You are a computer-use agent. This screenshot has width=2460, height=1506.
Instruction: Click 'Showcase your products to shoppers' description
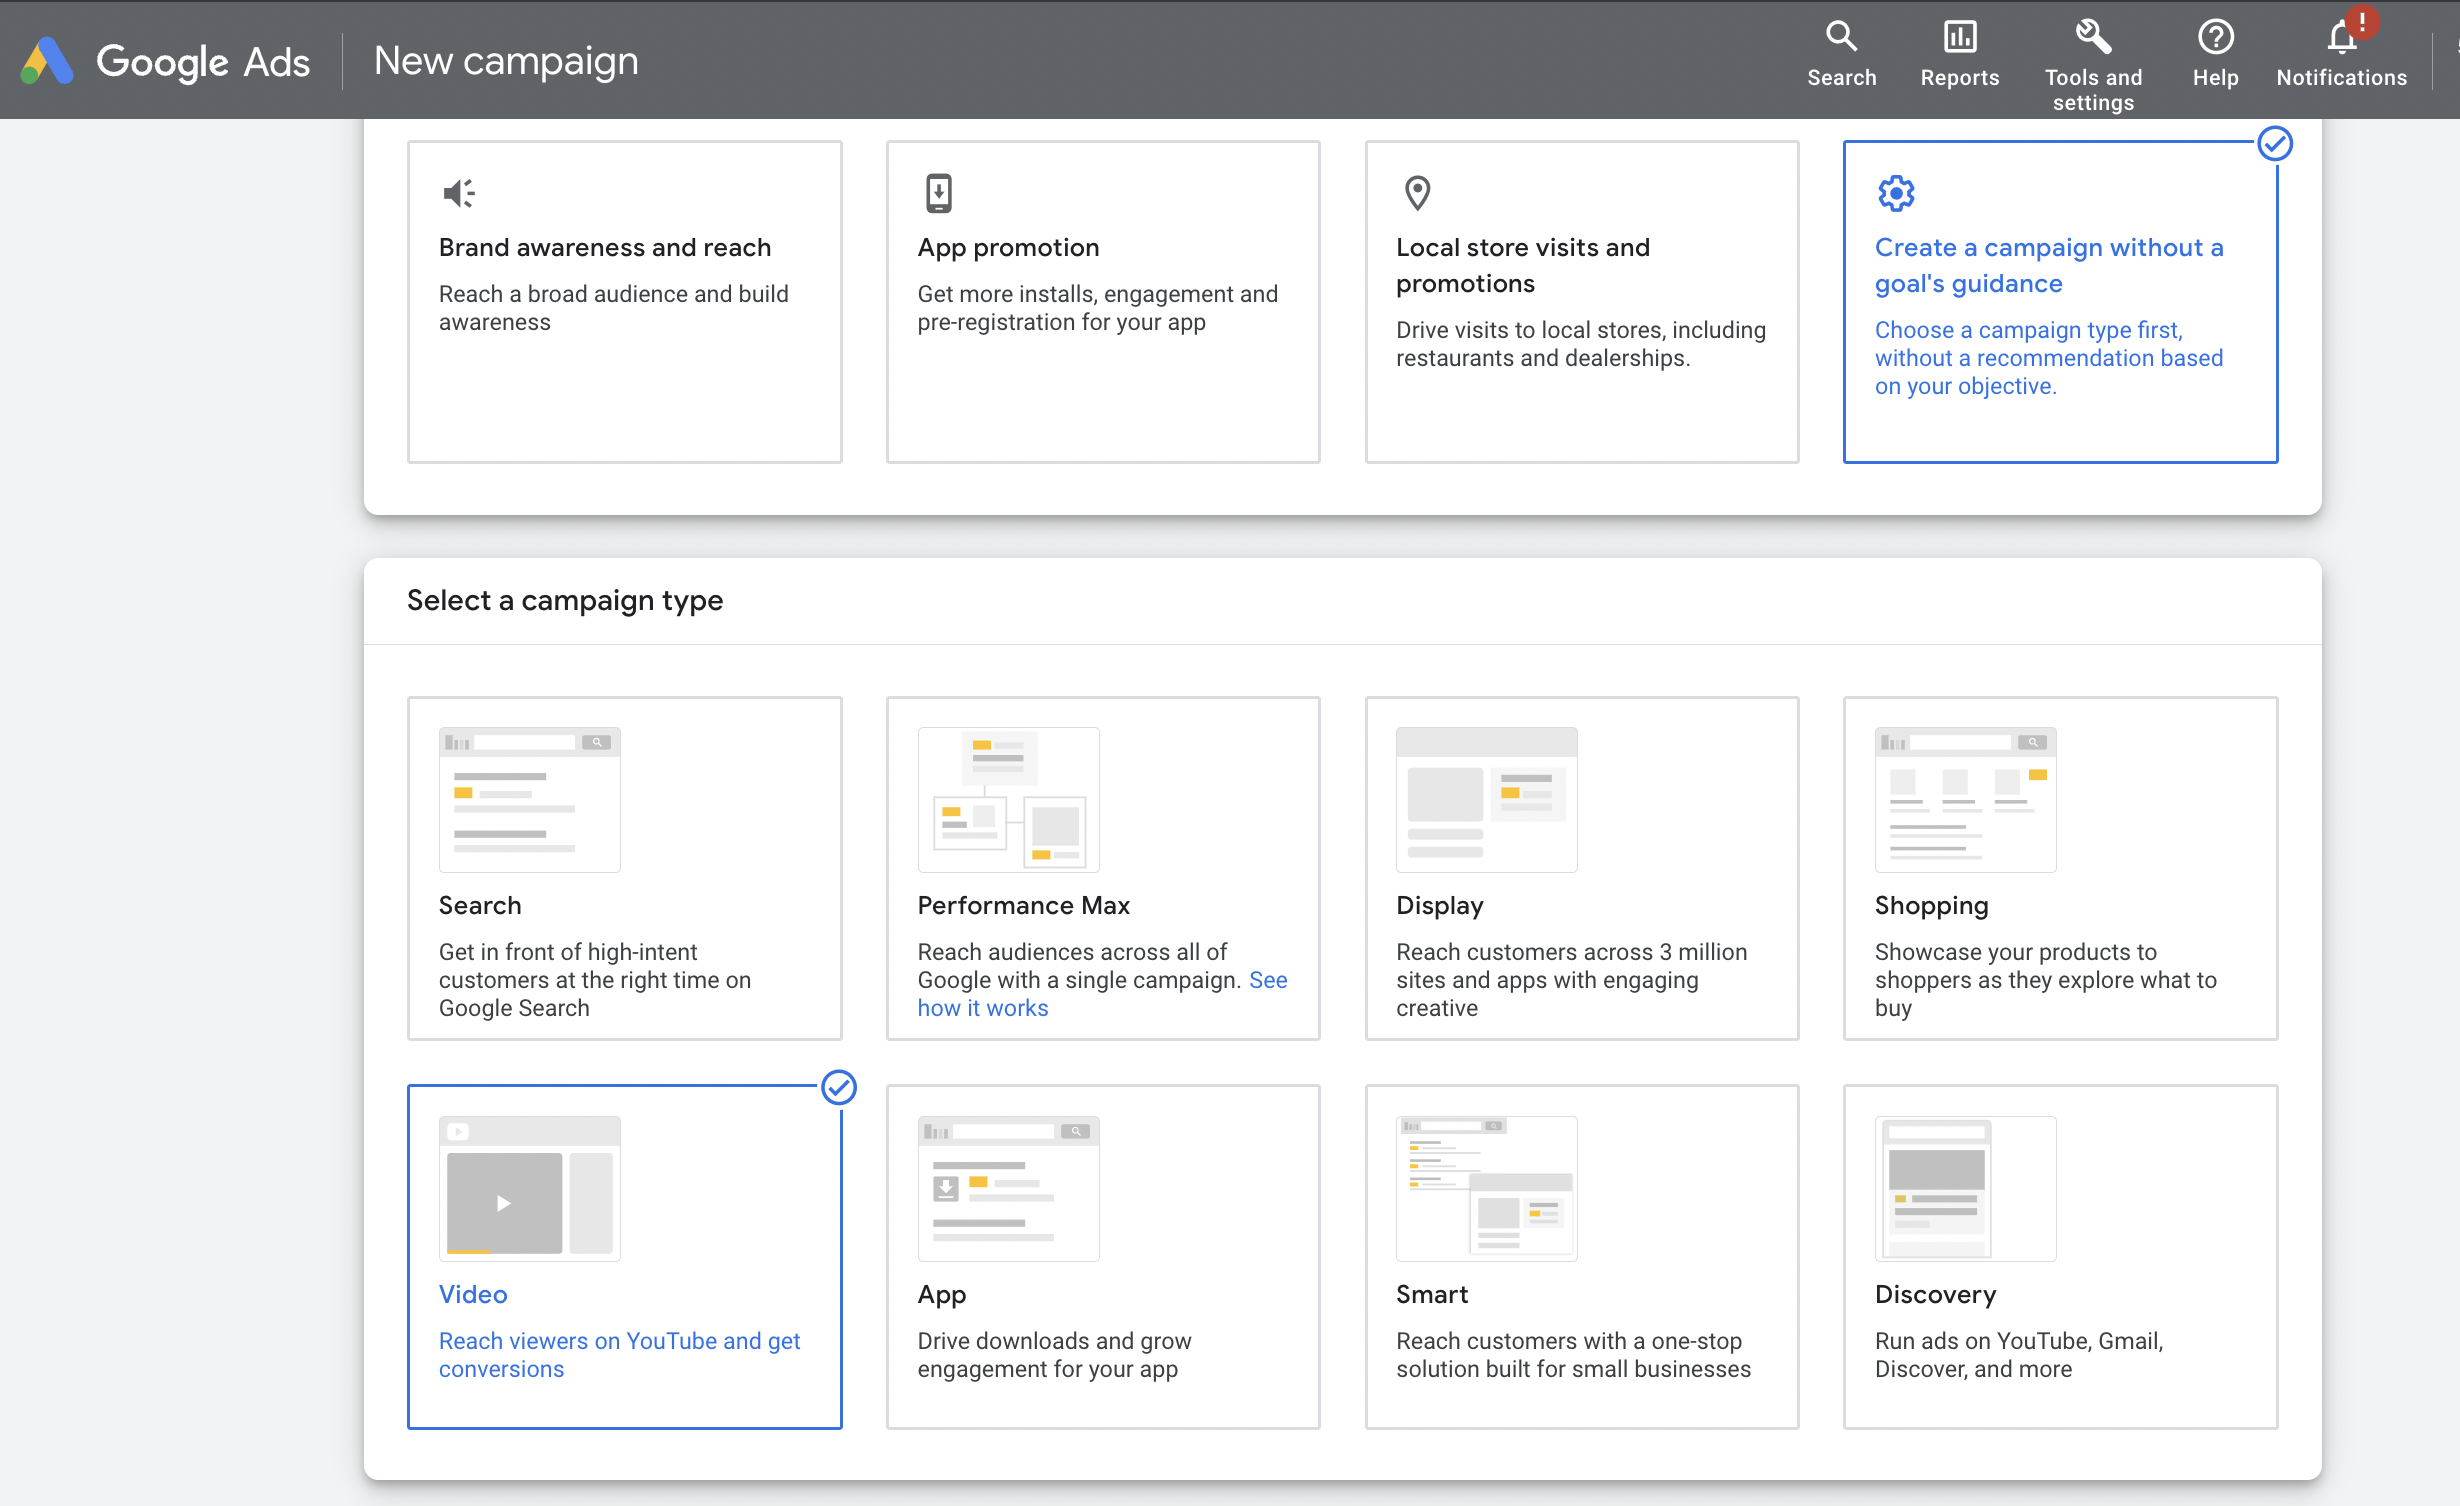[2045, 980]
